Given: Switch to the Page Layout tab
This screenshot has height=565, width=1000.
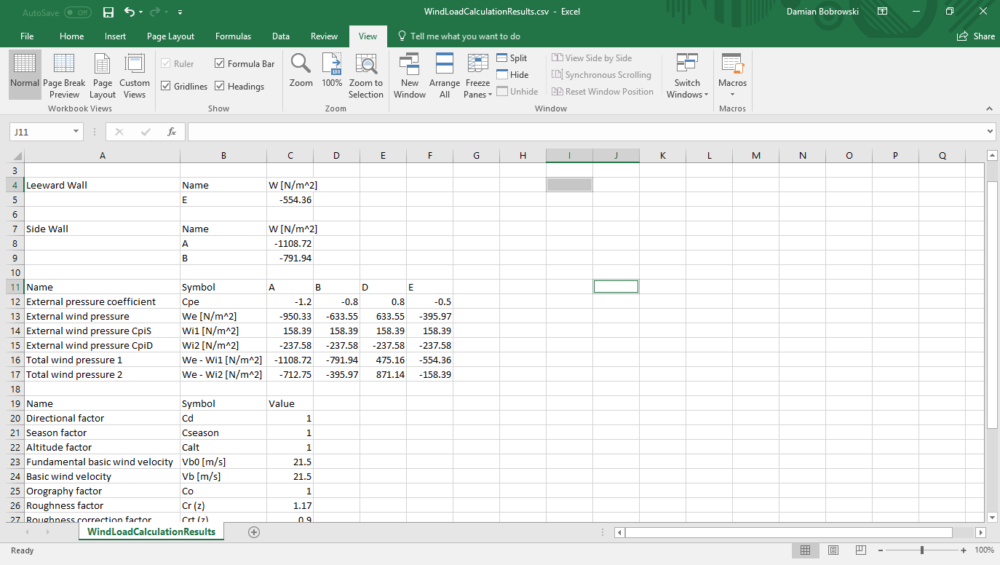Looking at the screenshot, I should [x=170, y=36].
